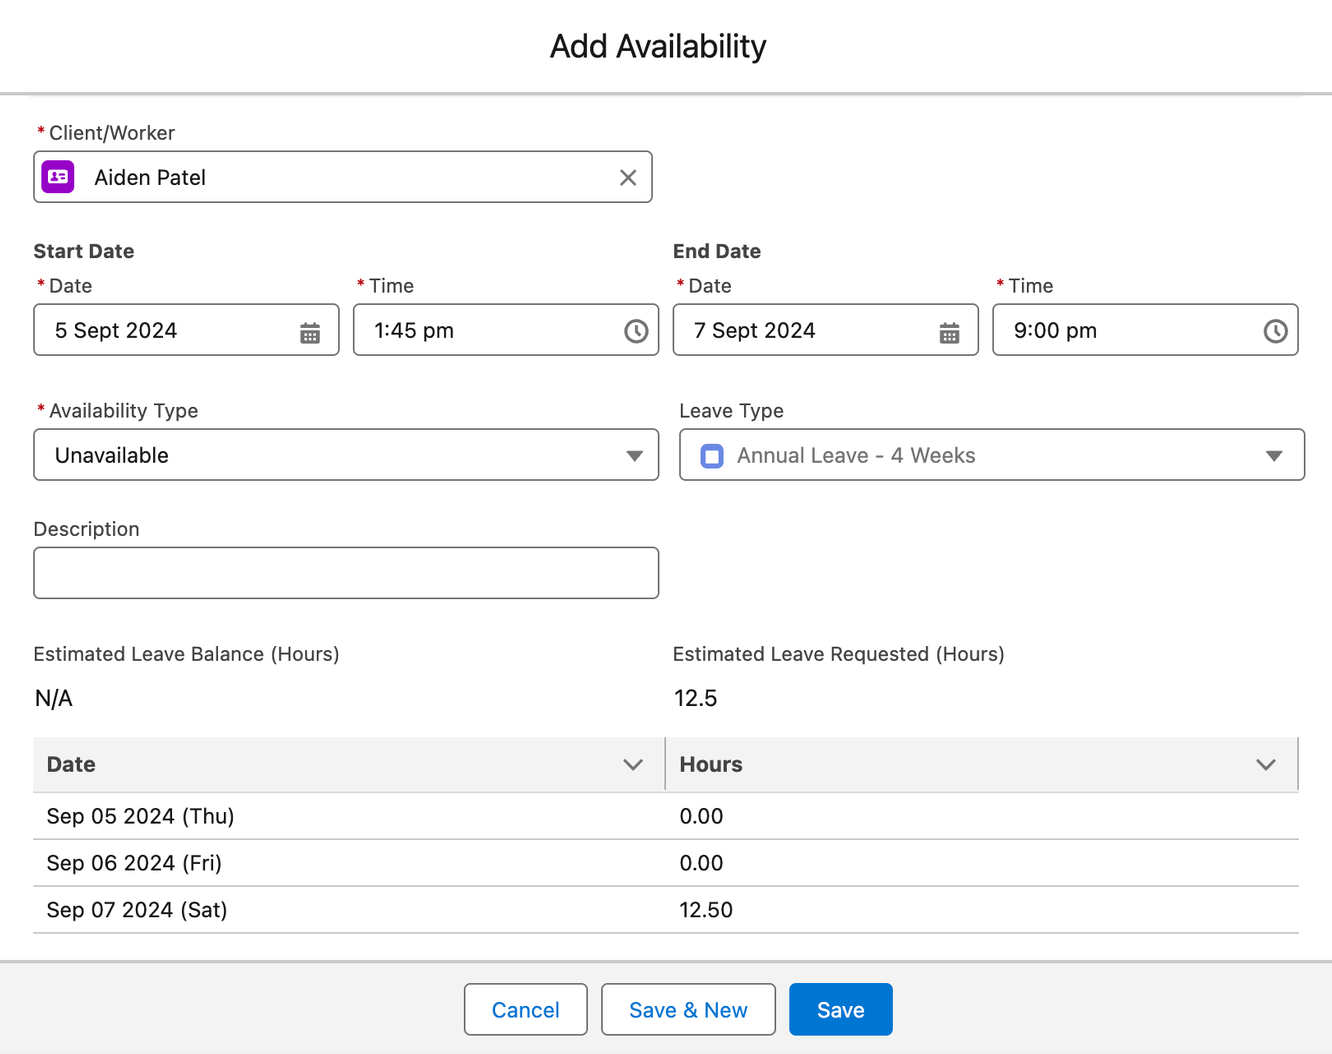Expand the Date column header menu
This screenshot has height=1054, width=1332.
coord(633,764)
